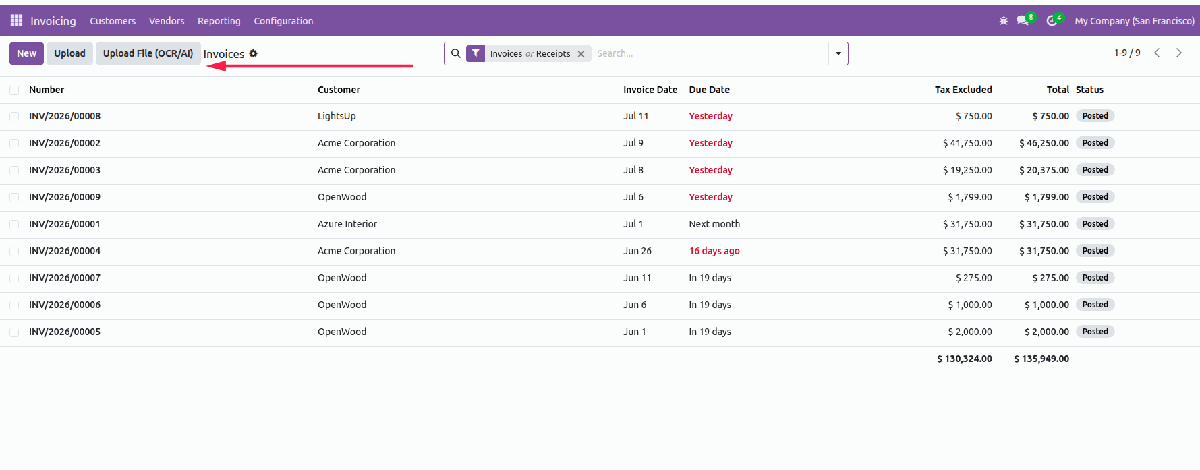The width and height of the screenshot is (1200, 470).
Task: Check the box for INV/2026/00002
Action: tap(14, 143)
